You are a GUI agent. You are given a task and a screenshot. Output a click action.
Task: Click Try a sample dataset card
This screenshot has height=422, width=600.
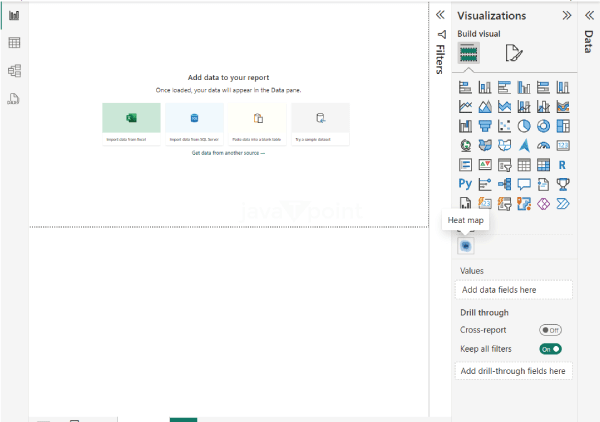(320, 124)
